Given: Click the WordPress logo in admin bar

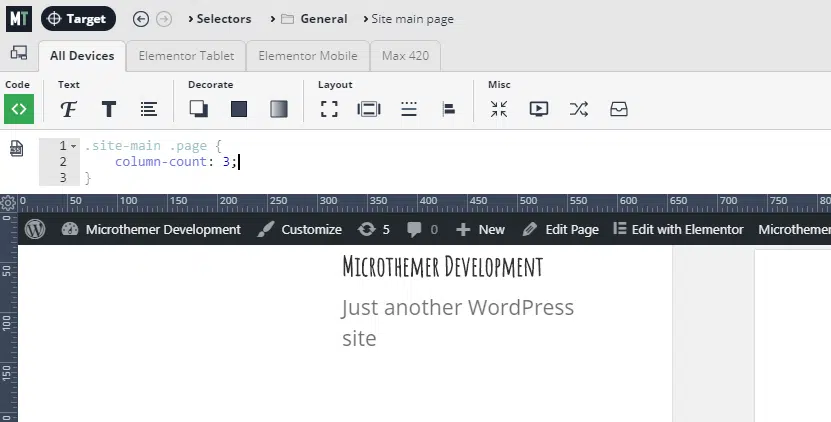Looking at the screenshot, I should (x=35, y=229).
